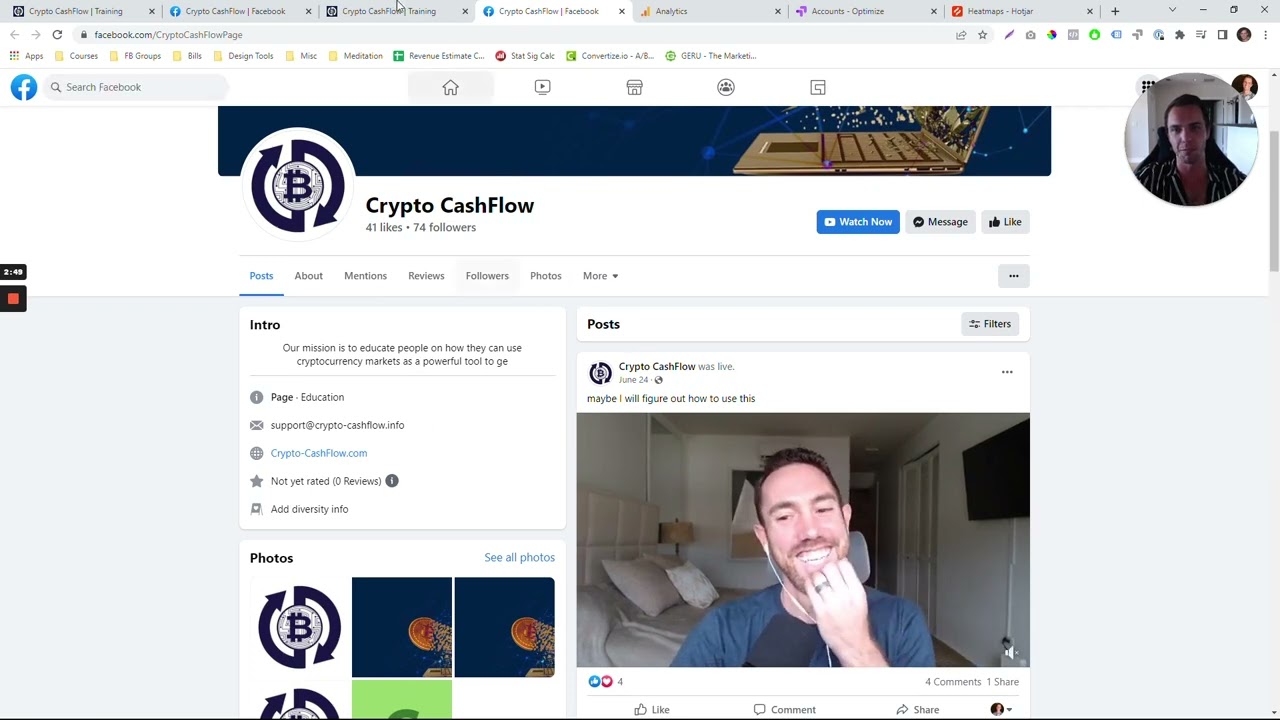Image resolution: width=1280 pixels, height=720 pixels.
Task: Reload the page
Action: [57, 35]
